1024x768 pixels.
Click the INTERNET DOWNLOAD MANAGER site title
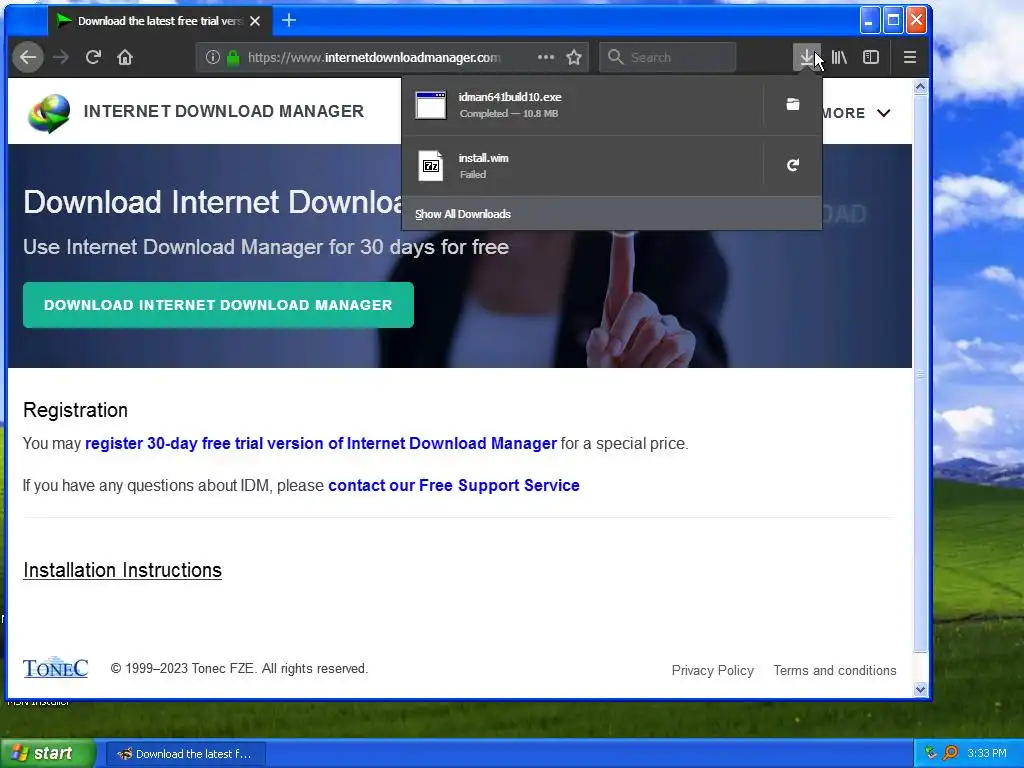coord(223,111)
